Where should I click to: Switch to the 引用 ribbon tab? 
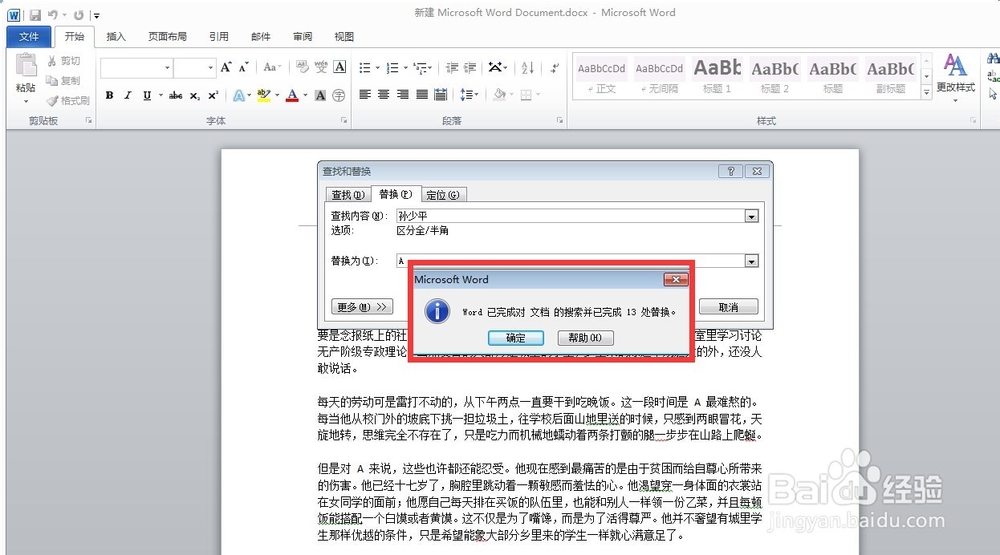coord(219,37)
